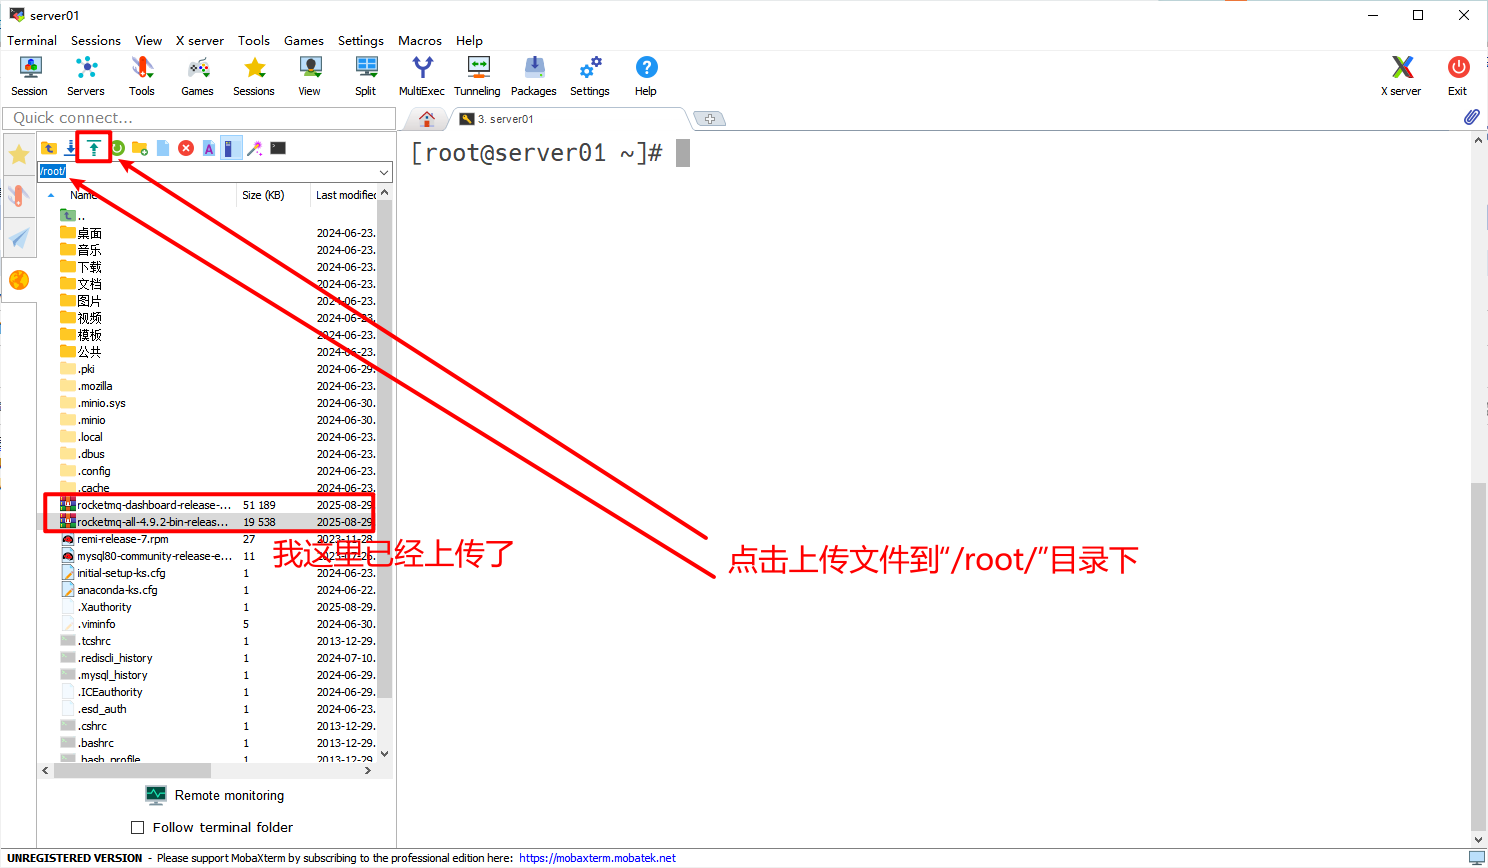Open the mobaxterm.mobatek.net link
Image resolution: width=1488 pixels, height=868 pixels.
(x=598, y=858)
